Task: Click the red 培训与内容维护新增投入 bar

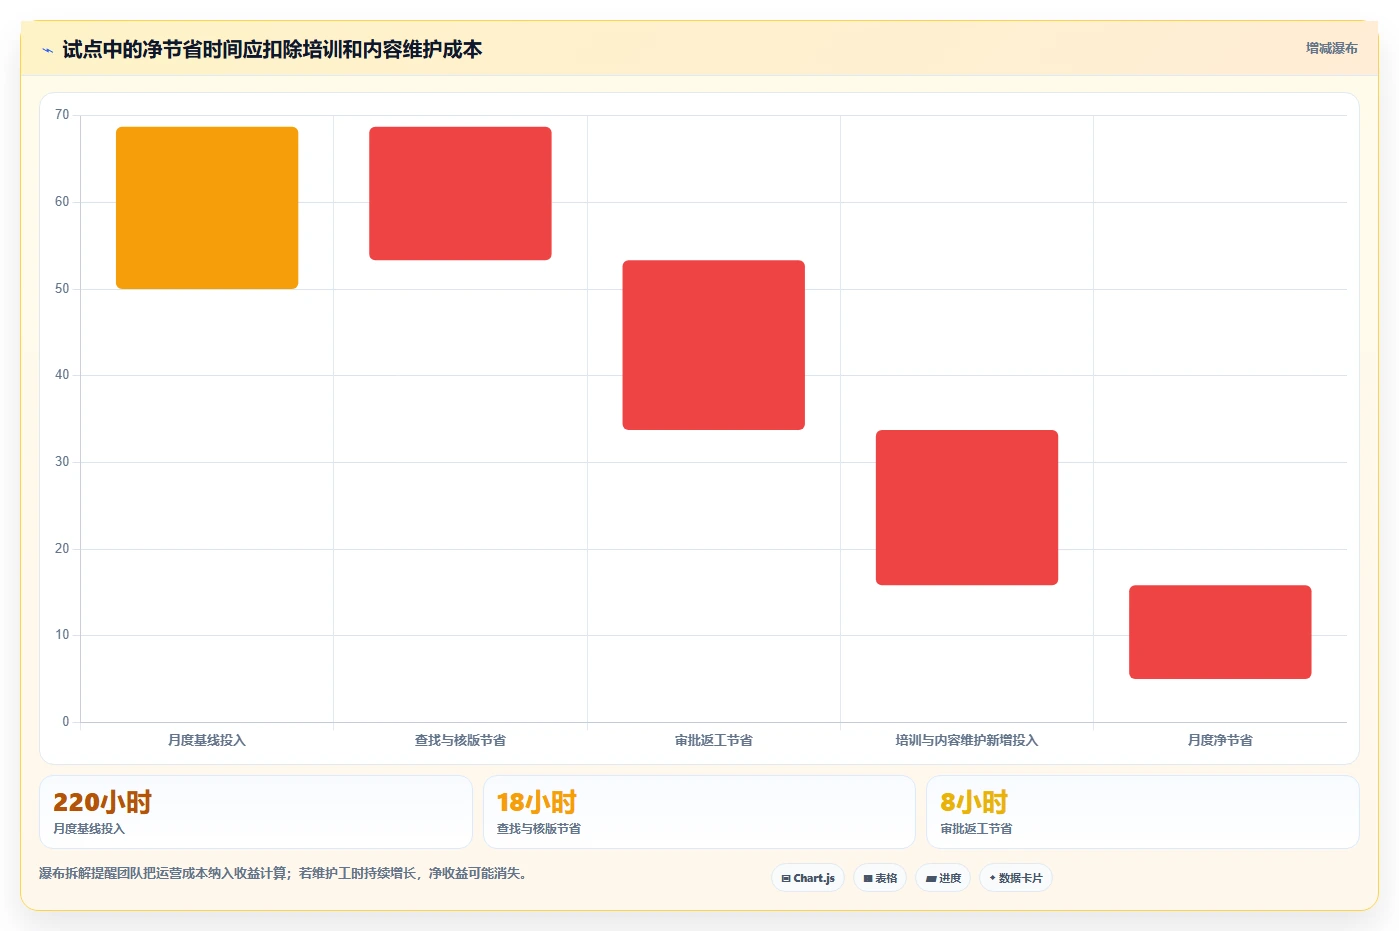Action: coord(967,507)
